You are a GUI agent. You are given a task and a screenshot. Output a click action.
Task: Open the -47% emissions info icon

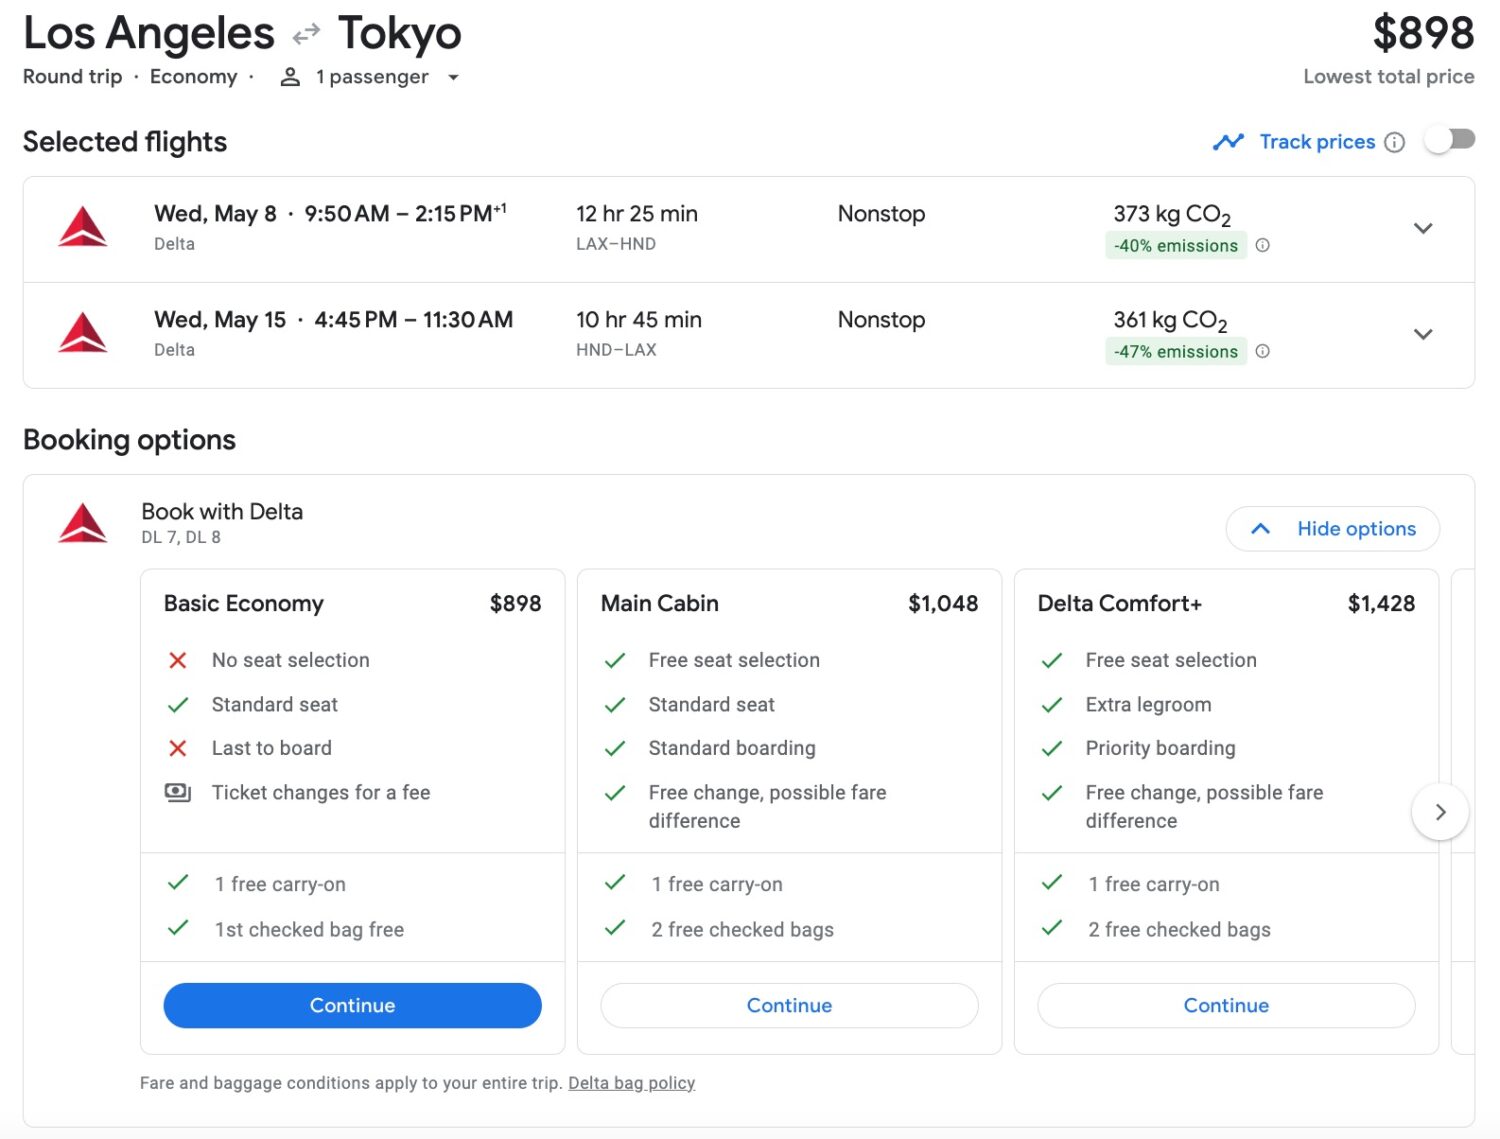coord(1263,351)
